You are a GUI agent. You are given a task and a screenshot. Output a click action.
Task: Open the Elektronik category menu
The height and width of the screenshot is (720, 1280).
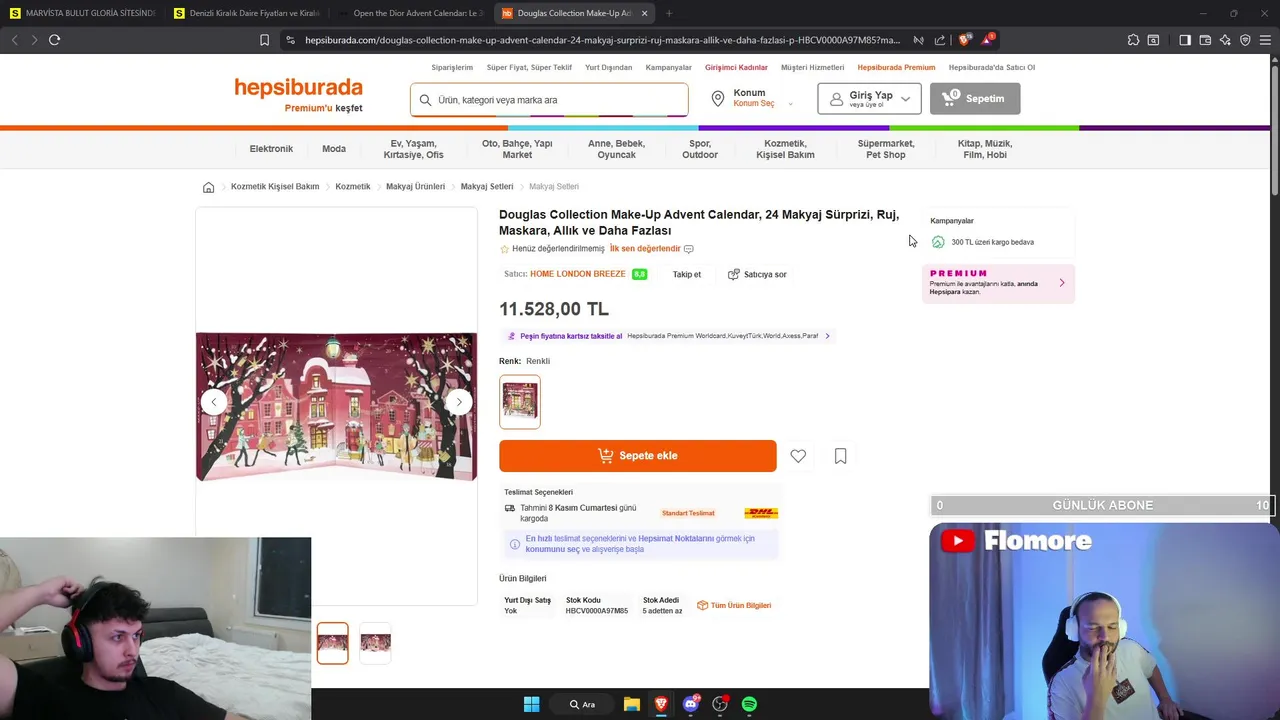click(x=271, y=149)
